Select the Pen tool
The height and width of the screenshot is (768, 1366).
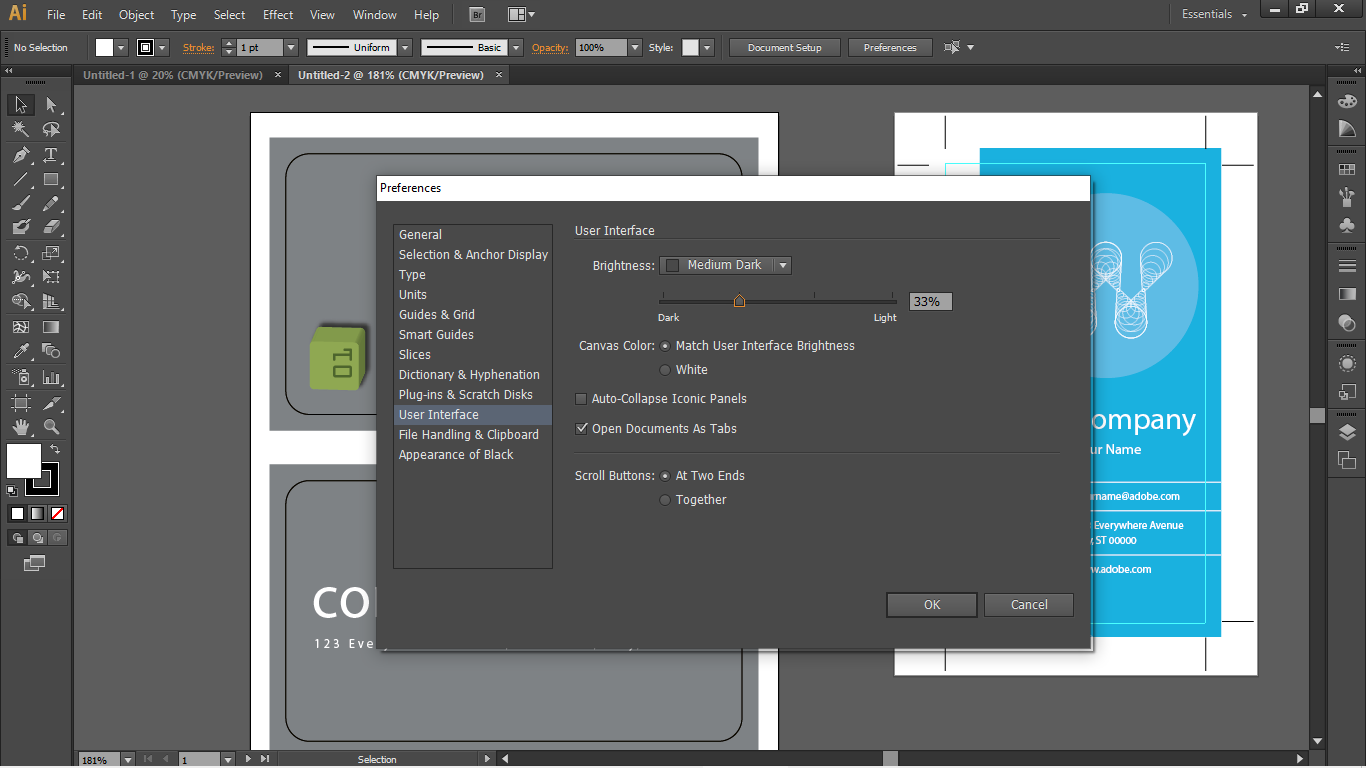tap(20, 155)
